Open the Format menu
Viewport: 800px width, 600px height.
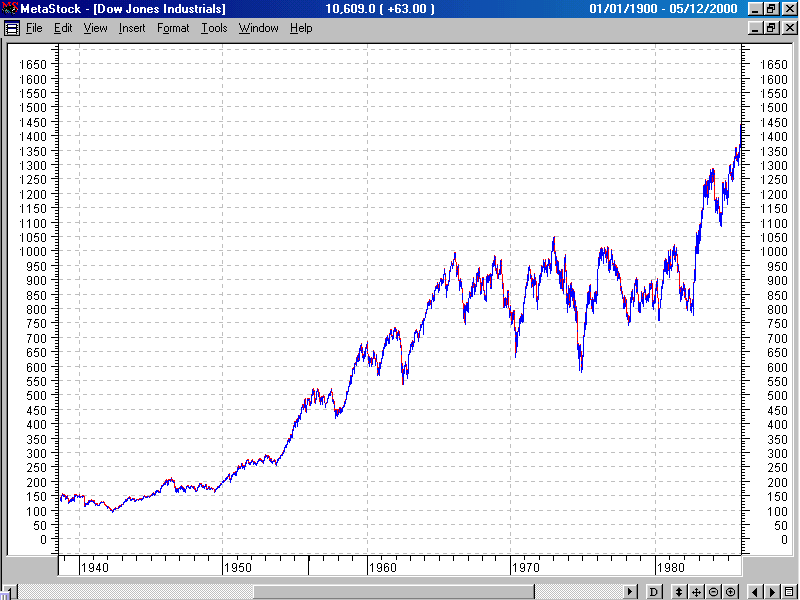tap(173, 28)
